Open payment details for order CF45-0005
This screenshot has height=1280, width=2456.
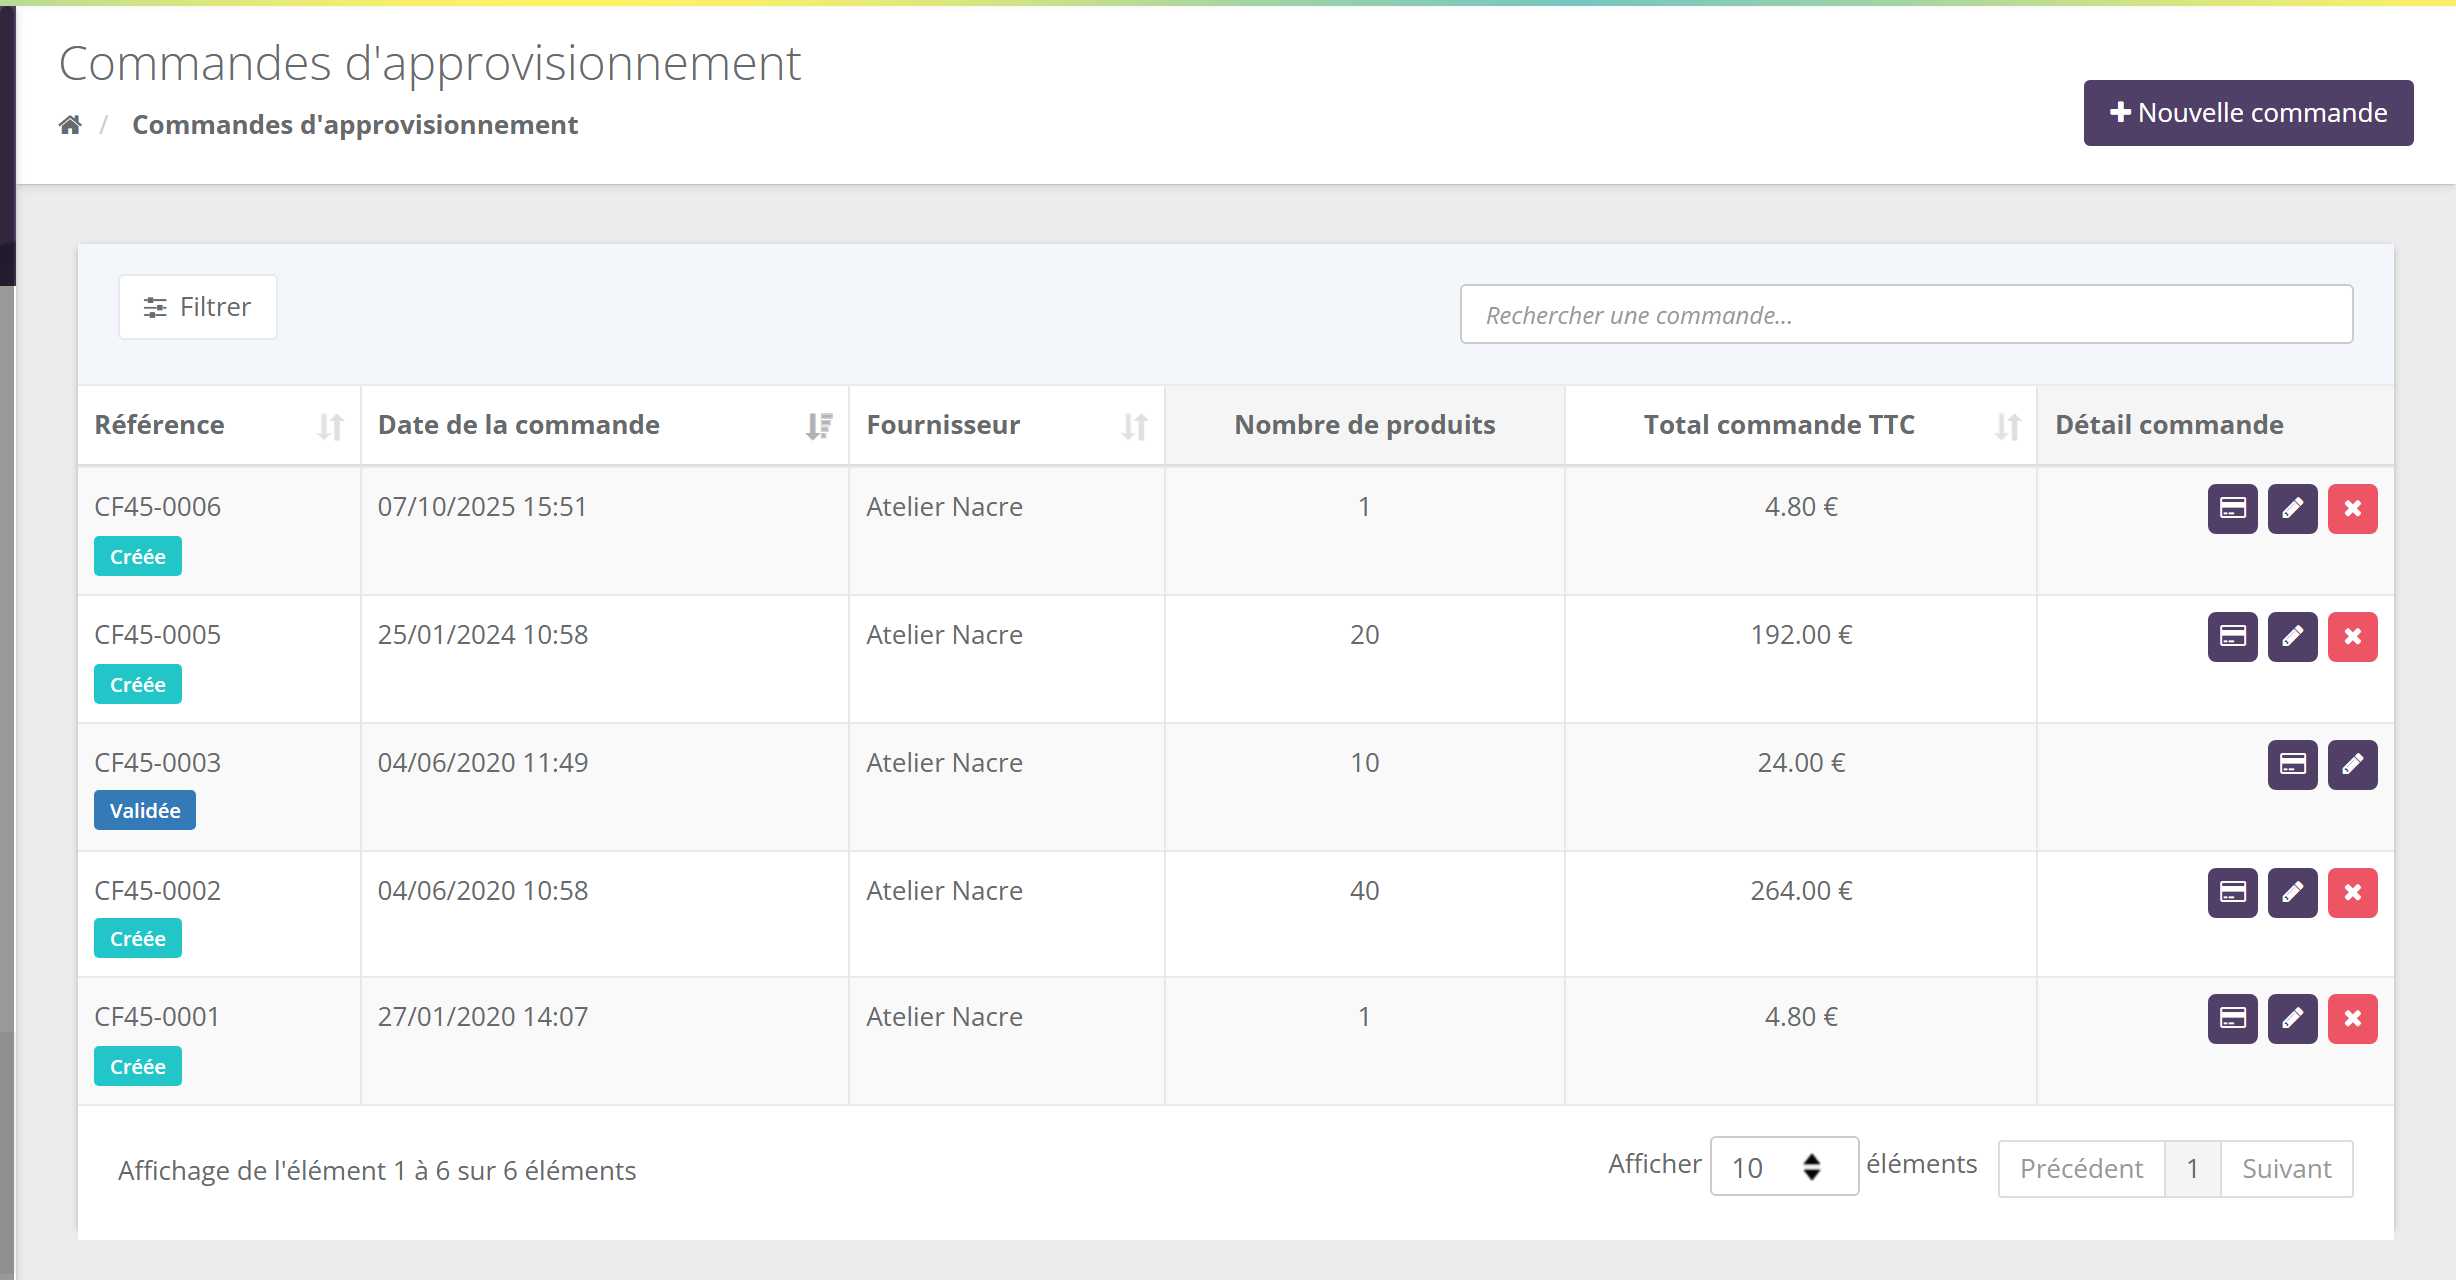pyautogui.click(x=2232, y=637)
